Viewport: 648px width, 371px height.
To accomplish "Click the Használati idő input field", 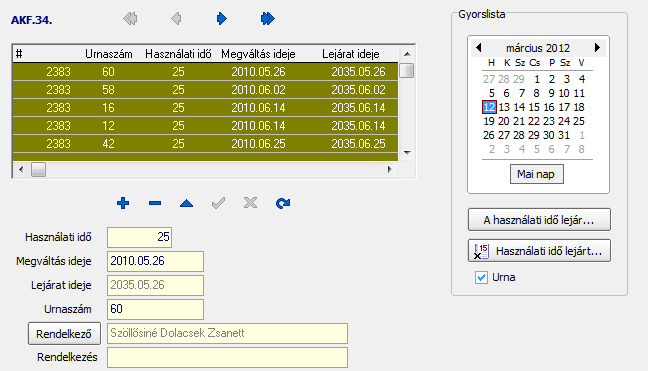I will pos(139,237).
